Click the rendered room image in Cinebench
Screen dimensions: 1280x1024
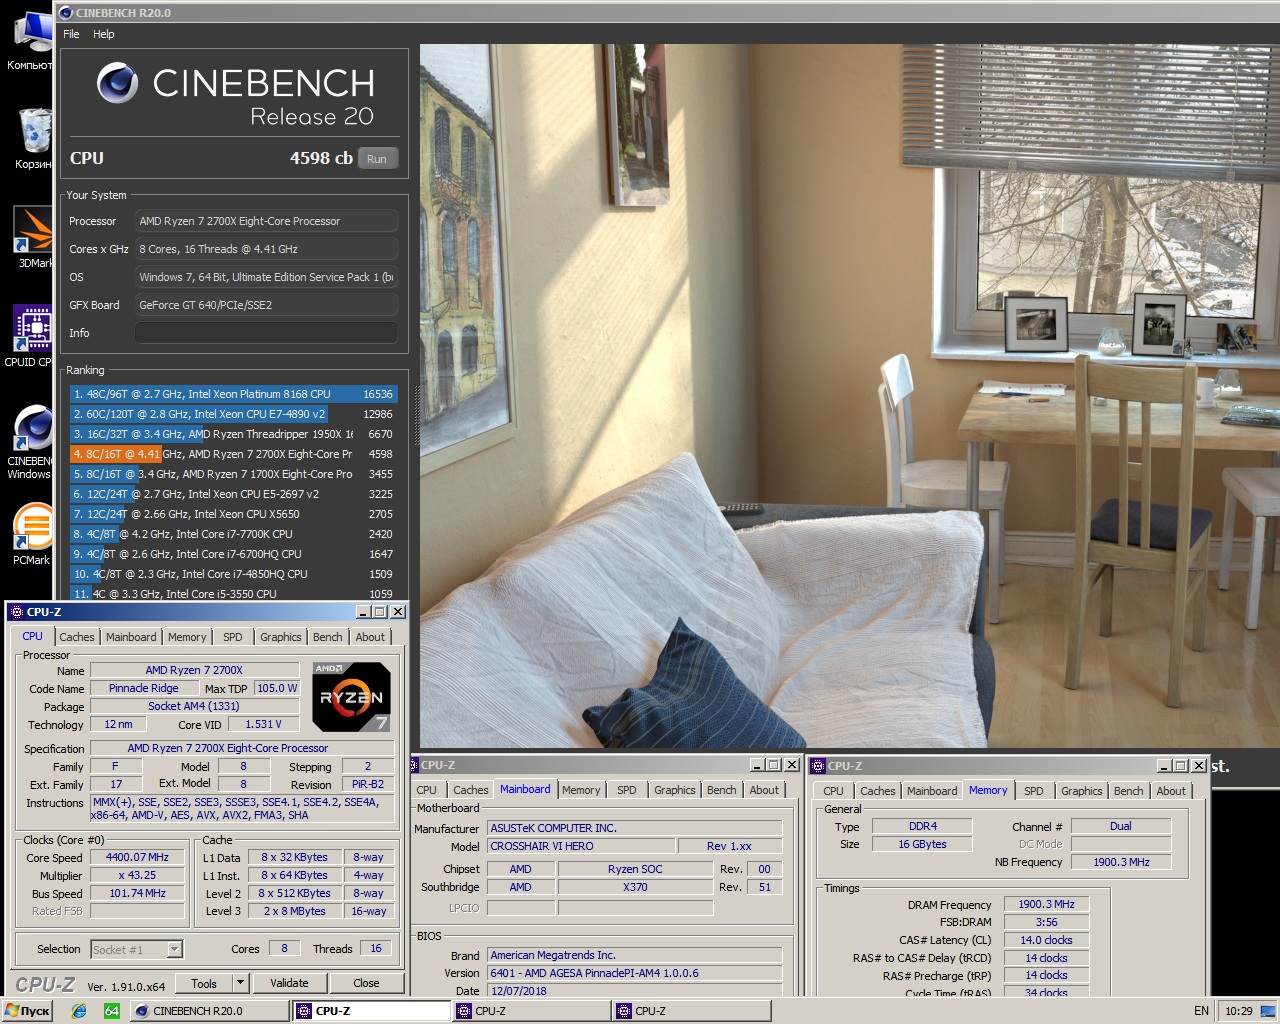click(x=849, y=396)
